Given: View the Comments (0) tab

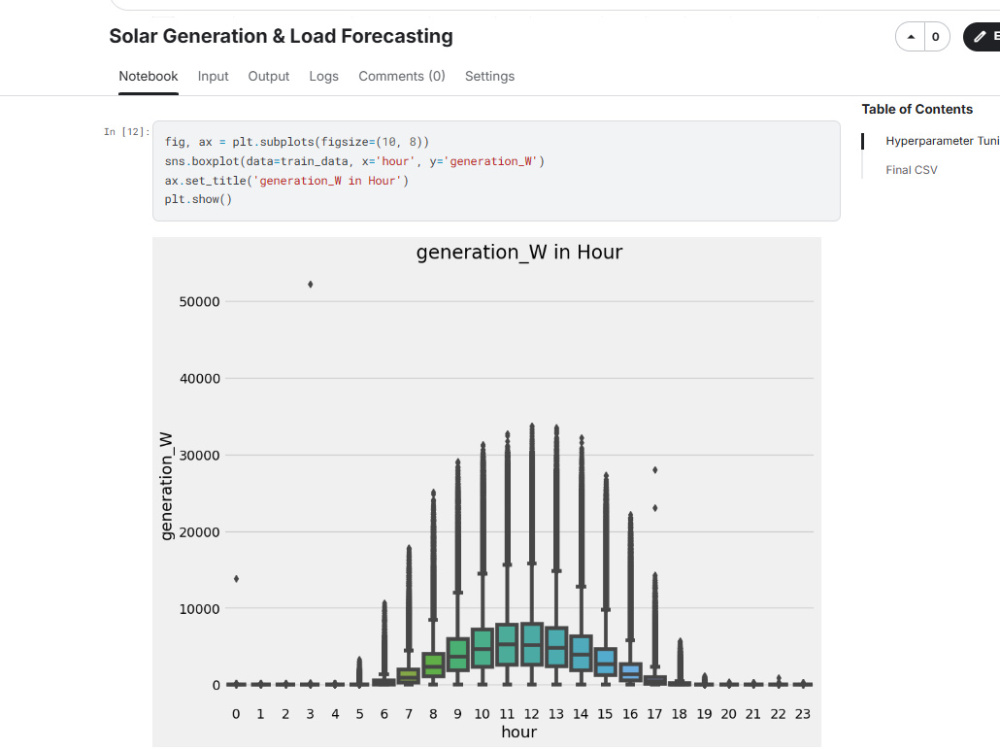Looking at the screenshot, I should pyautogui.click(x=401, y=77).
